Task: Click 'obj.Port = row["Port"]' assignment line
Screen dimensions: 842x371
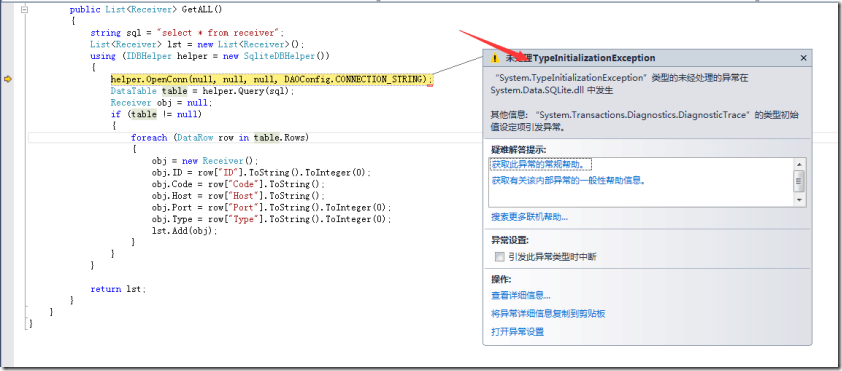Action: pyautogui.click(x=271, y=207)
